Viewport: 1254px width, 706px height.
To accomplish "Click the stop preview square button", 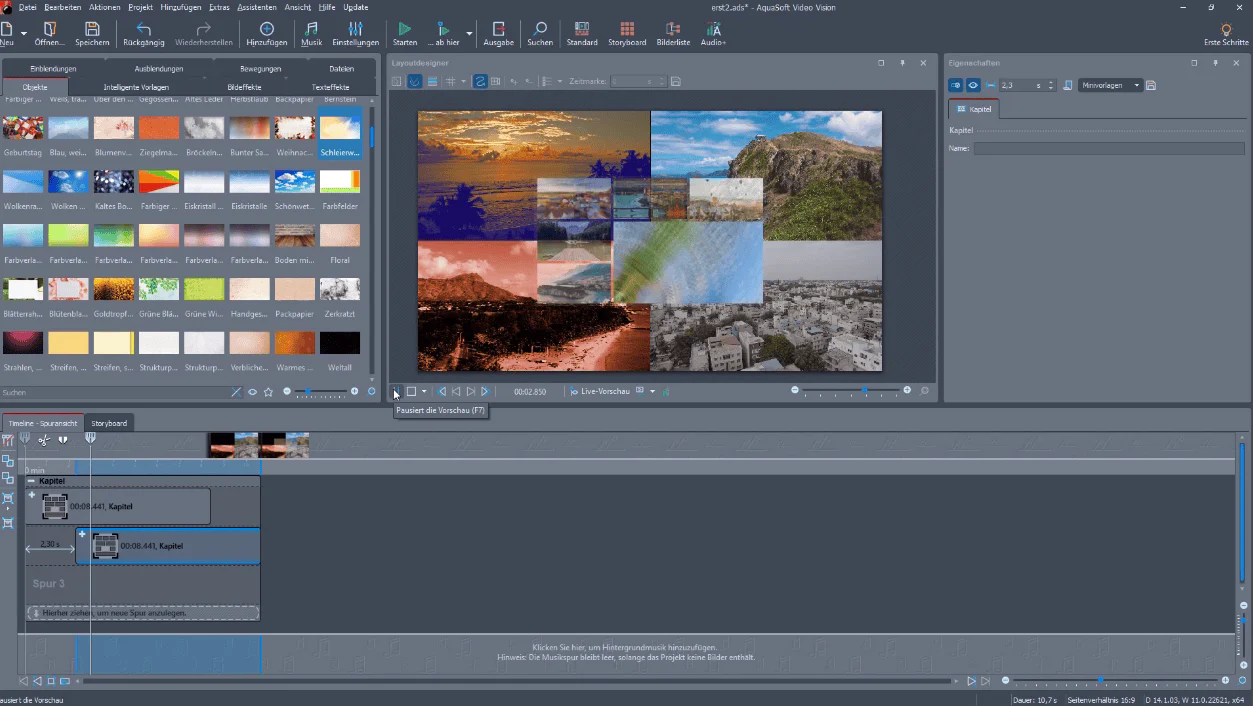I will click(x=411, y=391).
